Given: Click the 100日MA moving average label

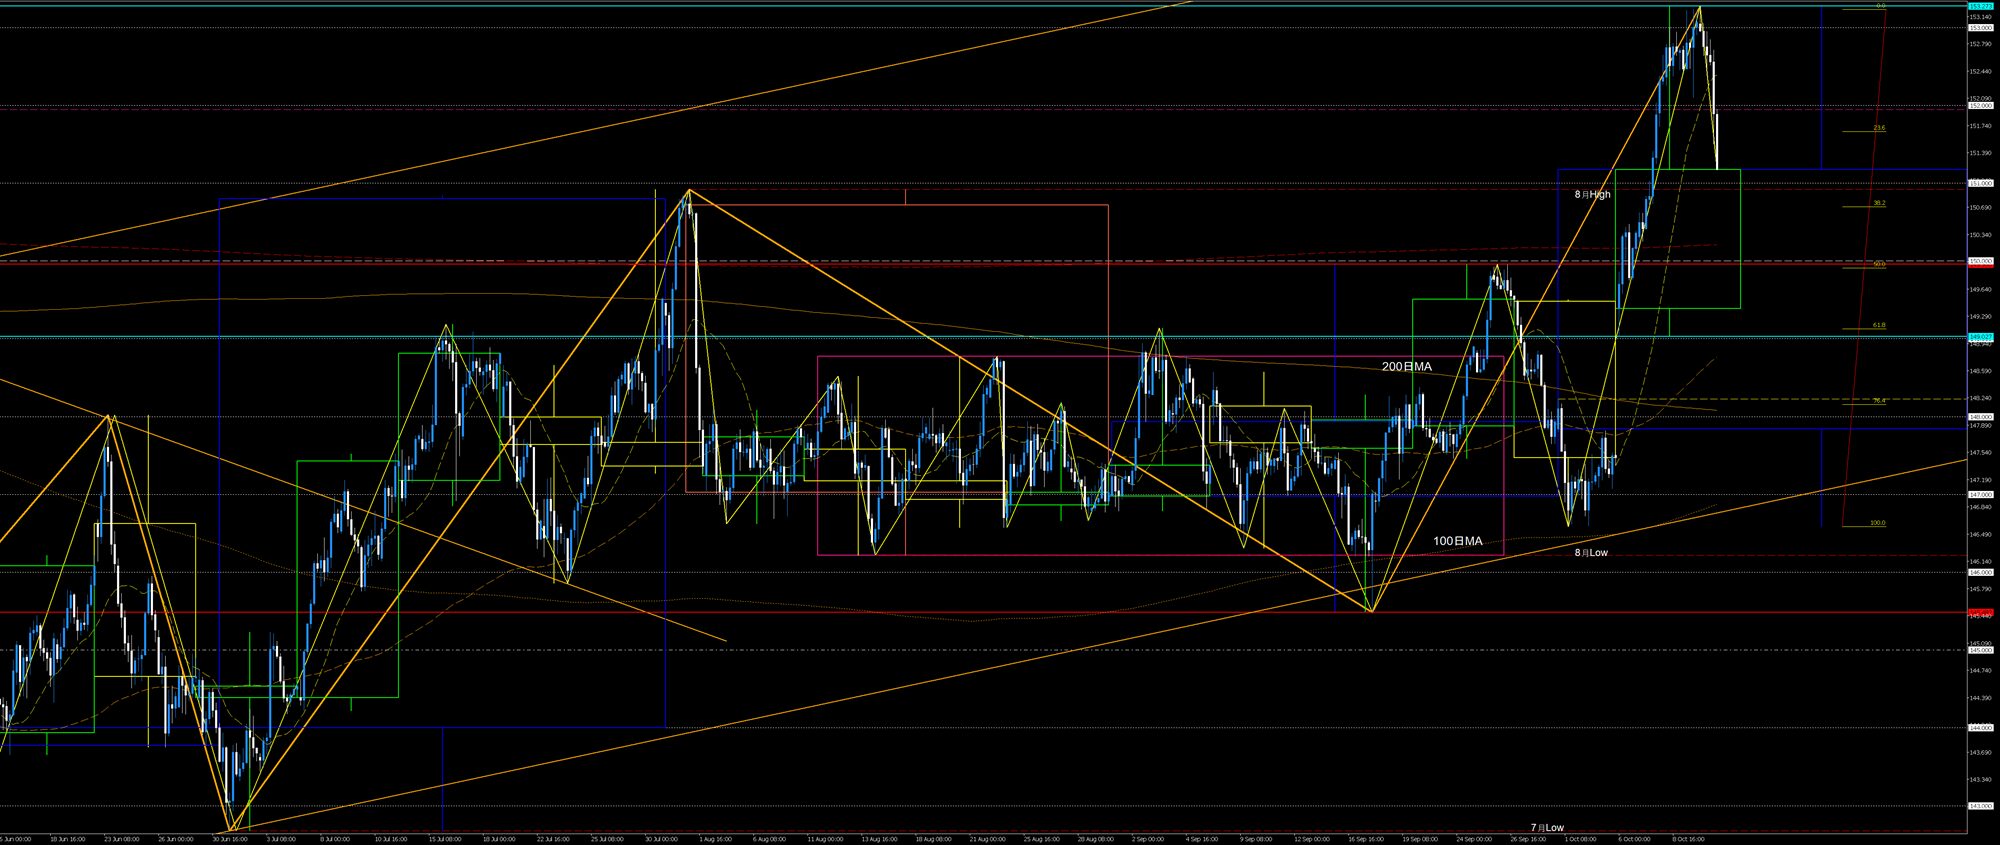Looking at the screenshot, I should pyautogui.click(x=1457, y=541).
